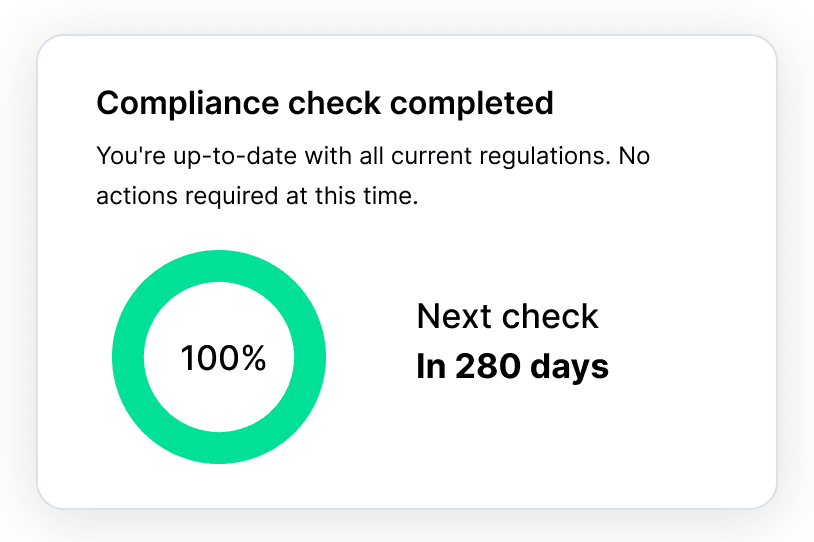Click the "actions required at this time" line
Image resolution: width=814 pixels, height=542 pixels.
[x=257, y=196]
